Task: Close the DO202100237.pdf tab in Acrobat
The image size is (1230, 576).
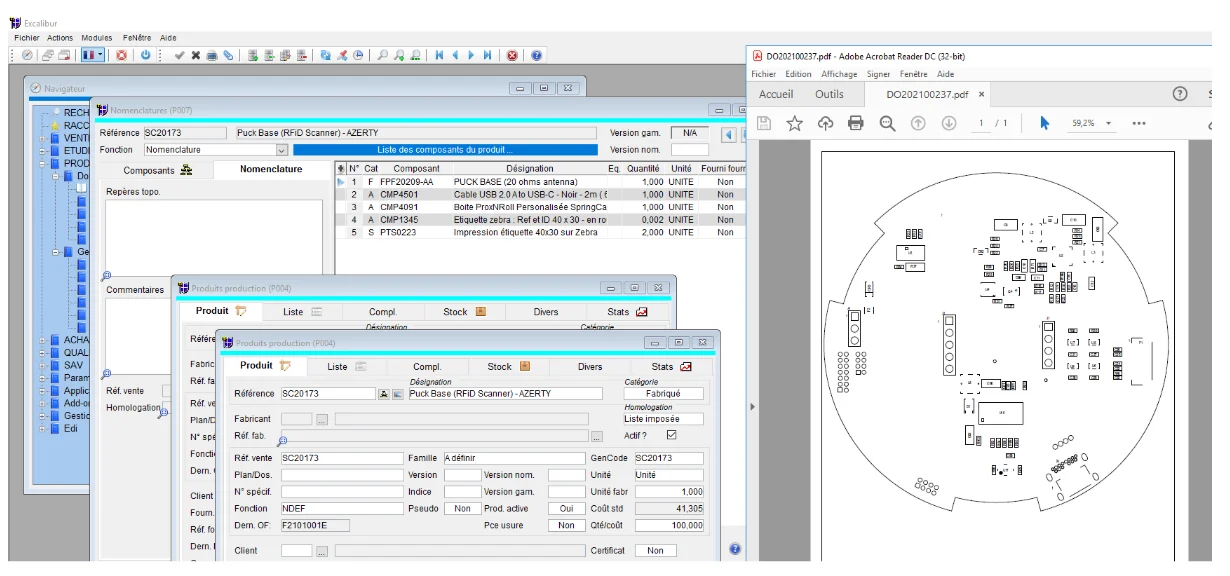Action: click(982, 95)
